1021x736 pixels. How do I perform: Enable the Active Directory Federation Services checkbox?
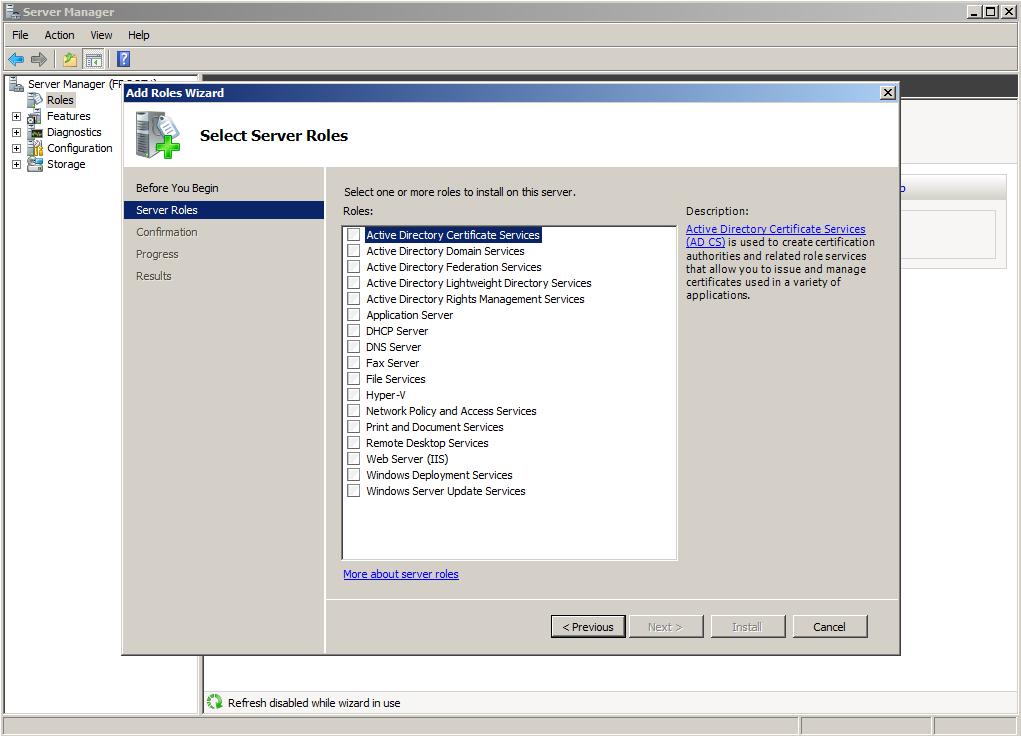[354, 266]
